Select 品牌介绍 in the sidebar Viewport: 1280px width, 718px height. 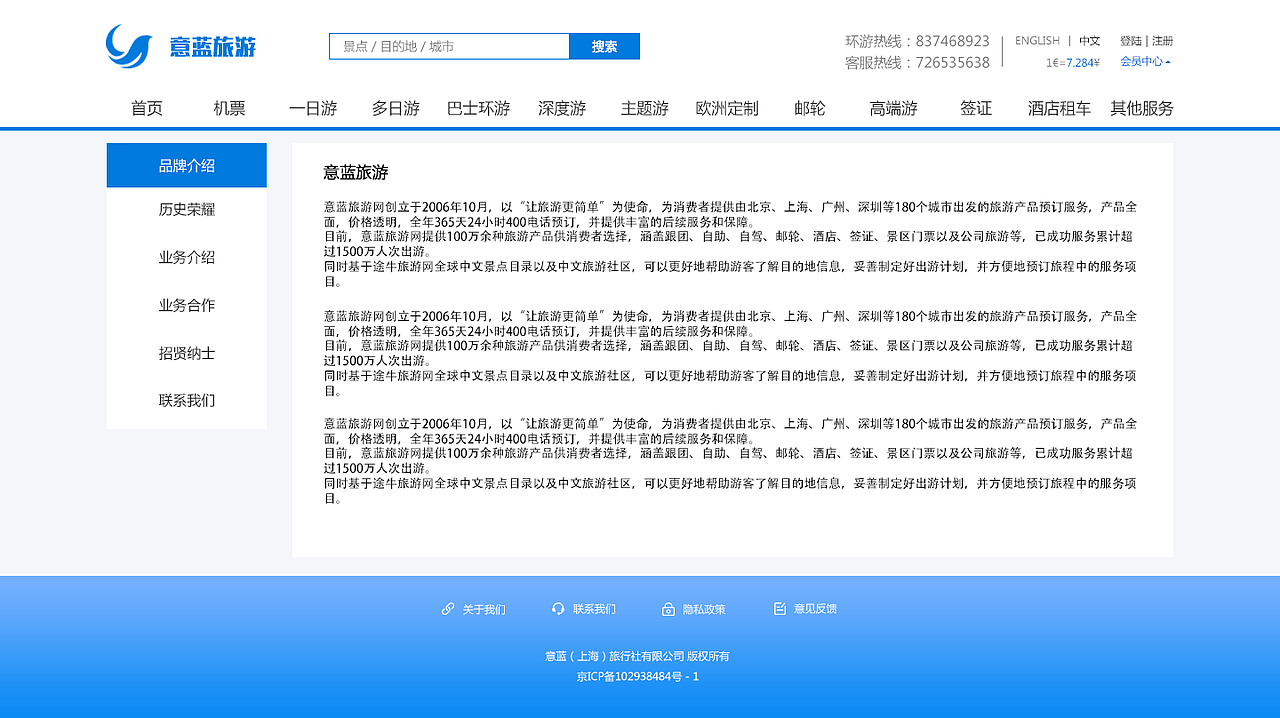(186, 165)
